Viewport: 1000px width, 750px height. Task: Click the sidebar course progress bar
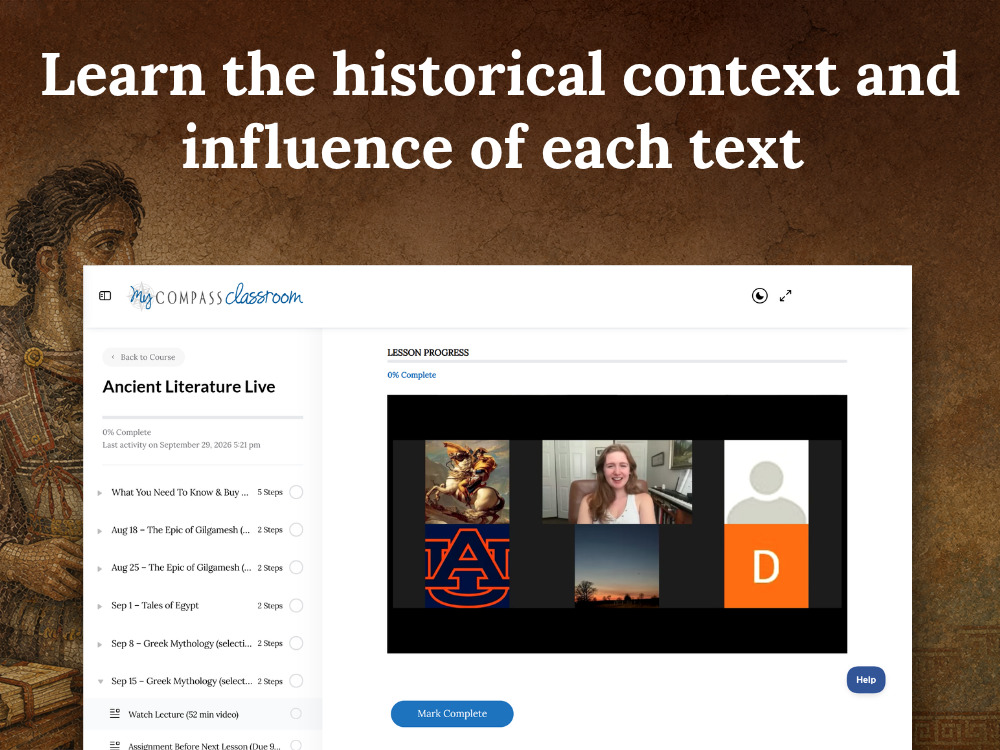(203, 418)
